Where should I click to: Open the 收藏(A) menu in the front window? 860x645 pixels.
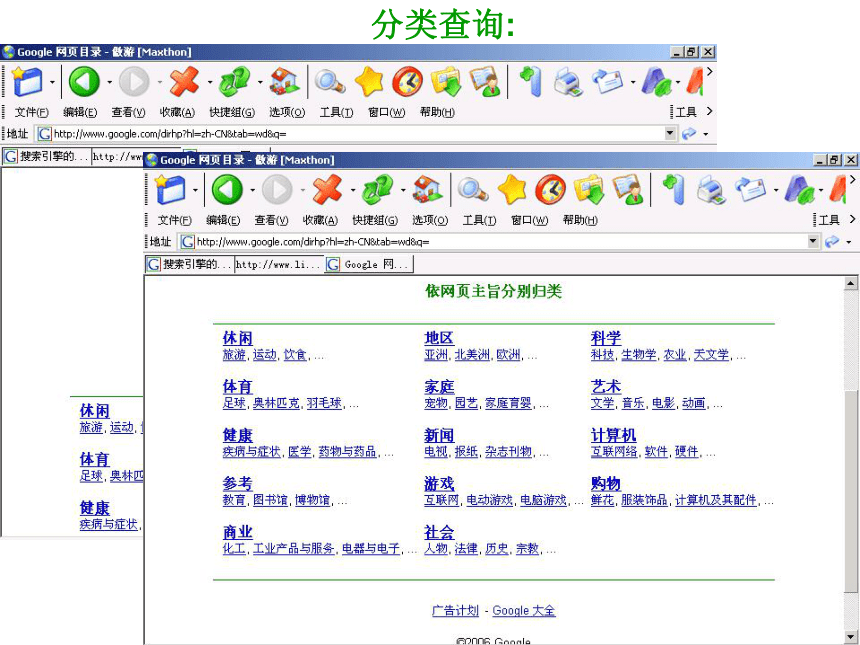click(x=320, y=220)
